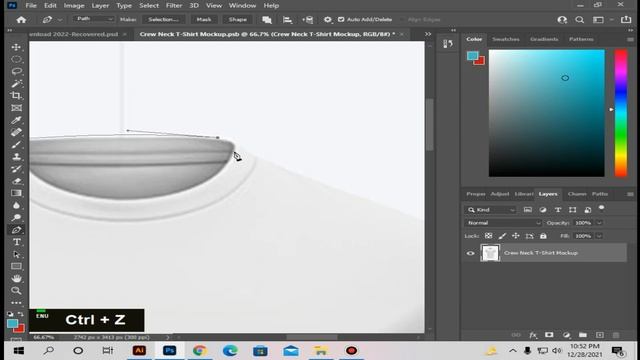The width and height of the screenshot is (640, 360).
Task: Pick color in the color field
Action: point(547,113)
